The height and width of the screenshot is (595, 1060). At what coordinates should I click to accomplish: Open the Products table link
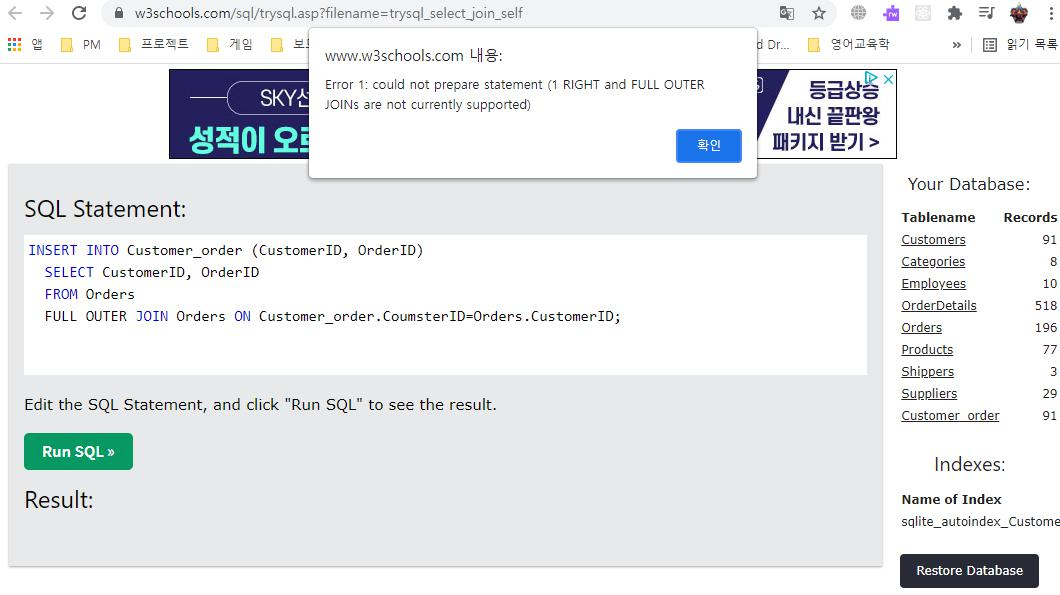tap(927, 350)
